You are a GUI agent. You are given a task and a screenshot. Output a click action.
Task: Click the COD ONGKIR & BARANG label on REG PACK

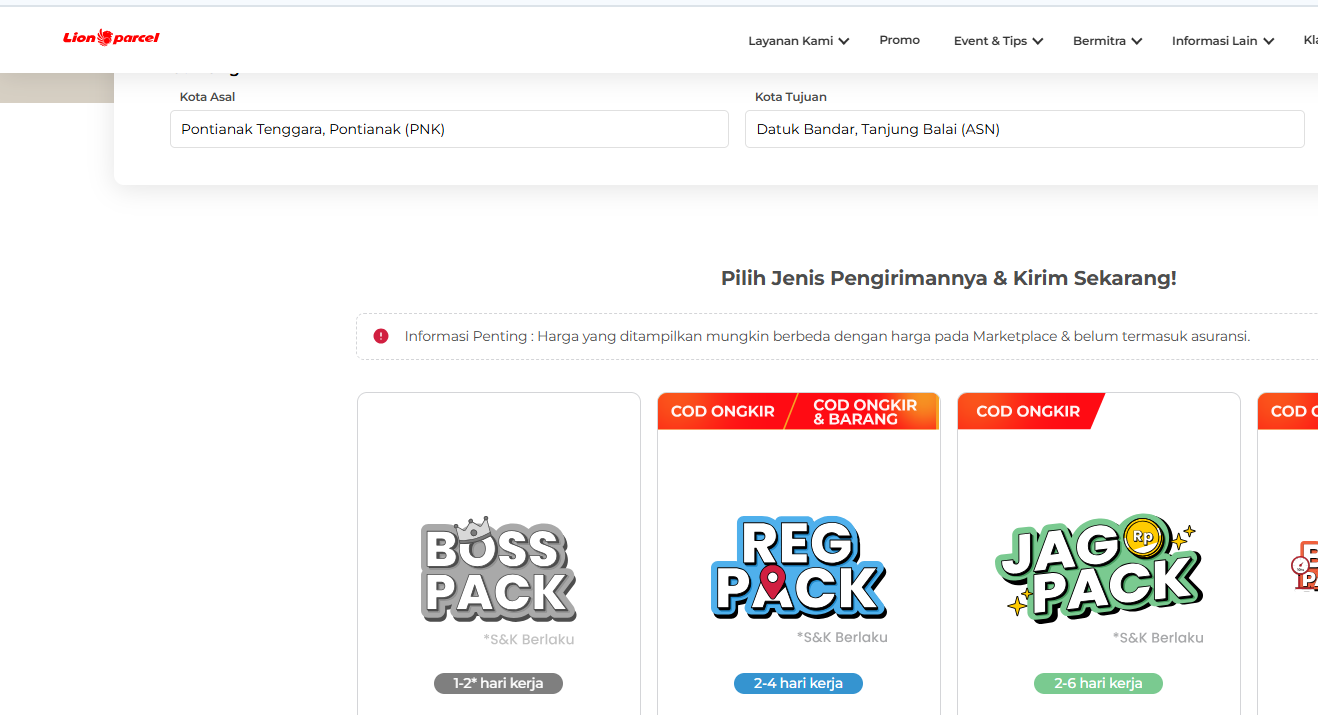click(865, 412)
